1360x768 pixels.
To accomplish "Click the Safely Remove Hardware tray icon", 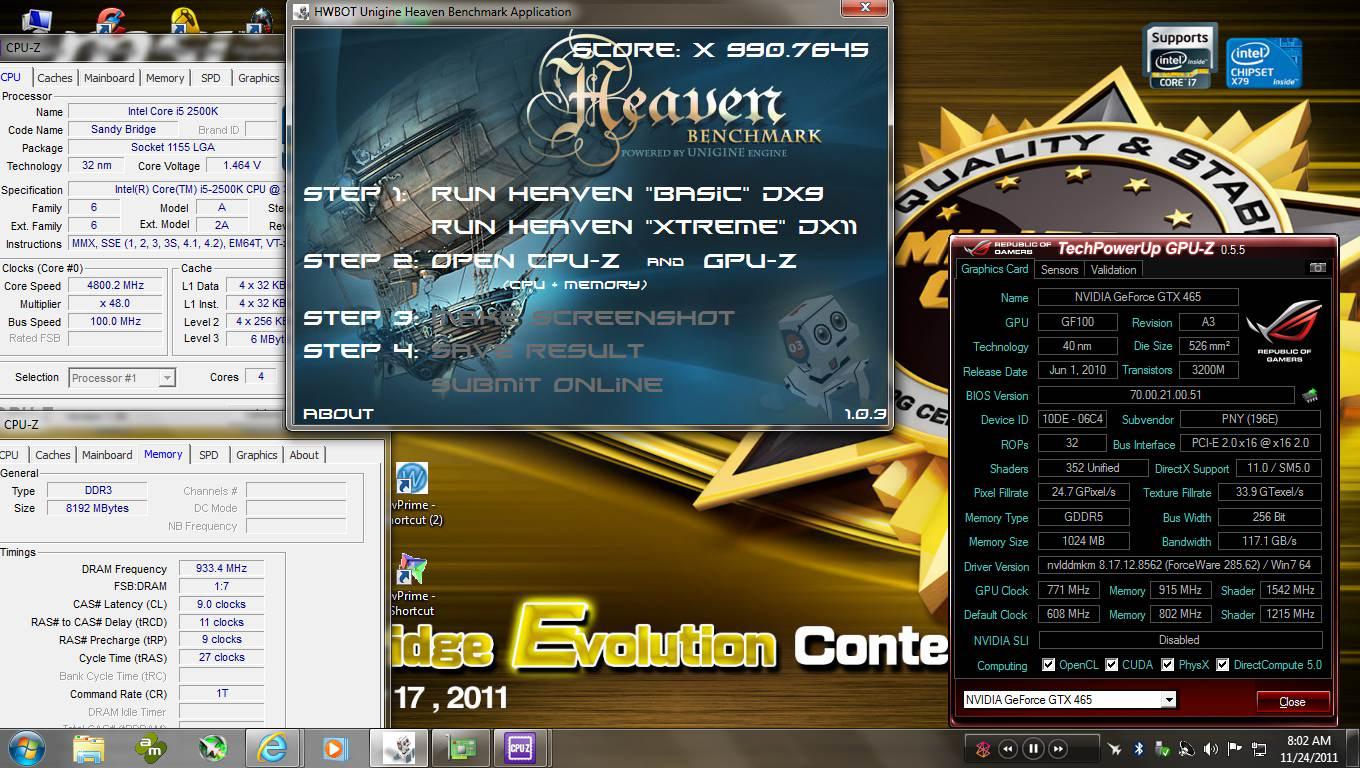I will coord(1162,748).
